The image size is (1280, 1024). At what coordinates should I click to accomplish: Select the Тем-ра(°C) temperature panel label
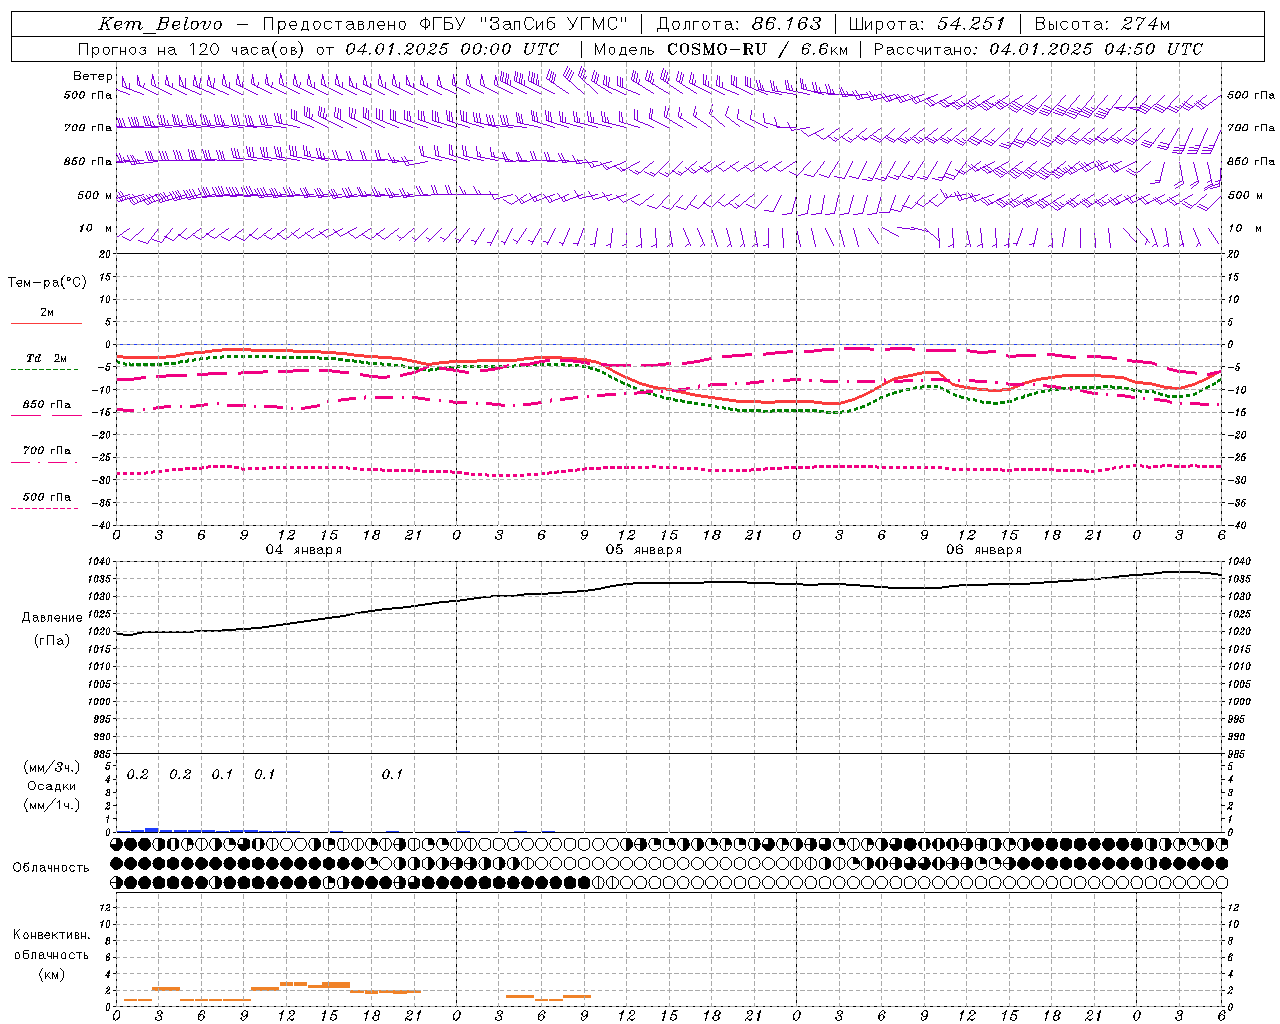(47, 283)
